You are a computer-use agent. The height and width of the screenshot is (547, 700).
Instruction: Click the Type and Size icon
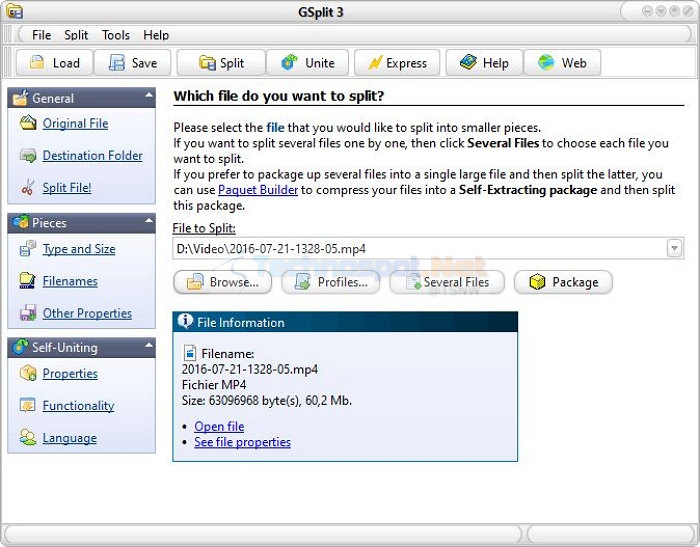[28, 248]
